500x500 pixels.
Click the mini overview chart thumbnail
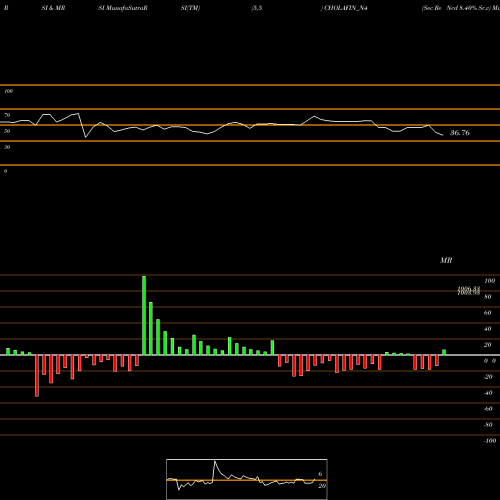247,479
